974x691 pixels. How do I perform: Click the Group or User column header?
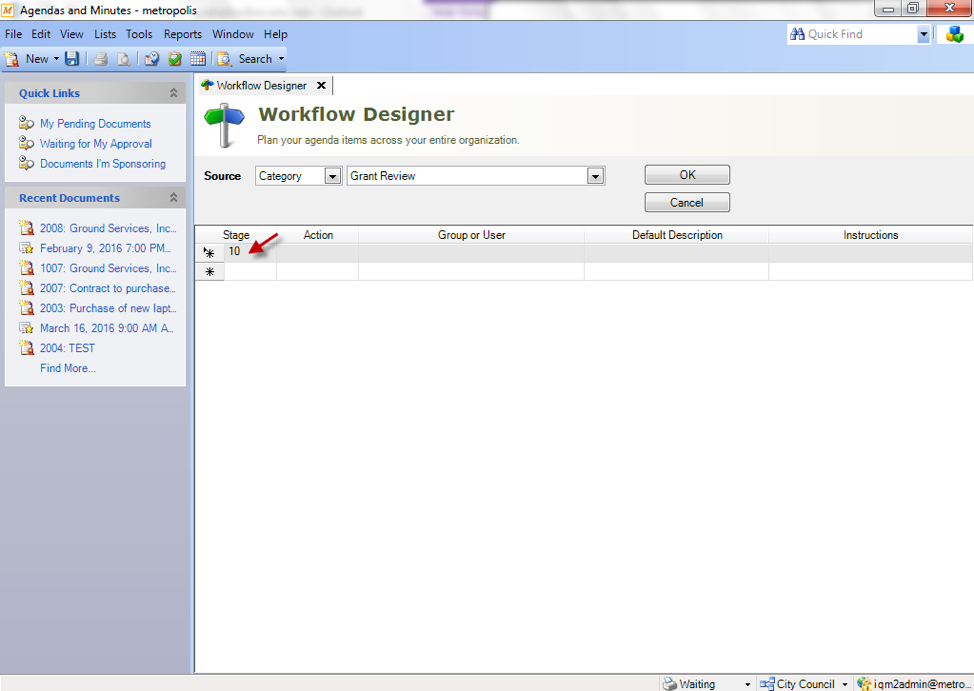click(x=471, y=235)
